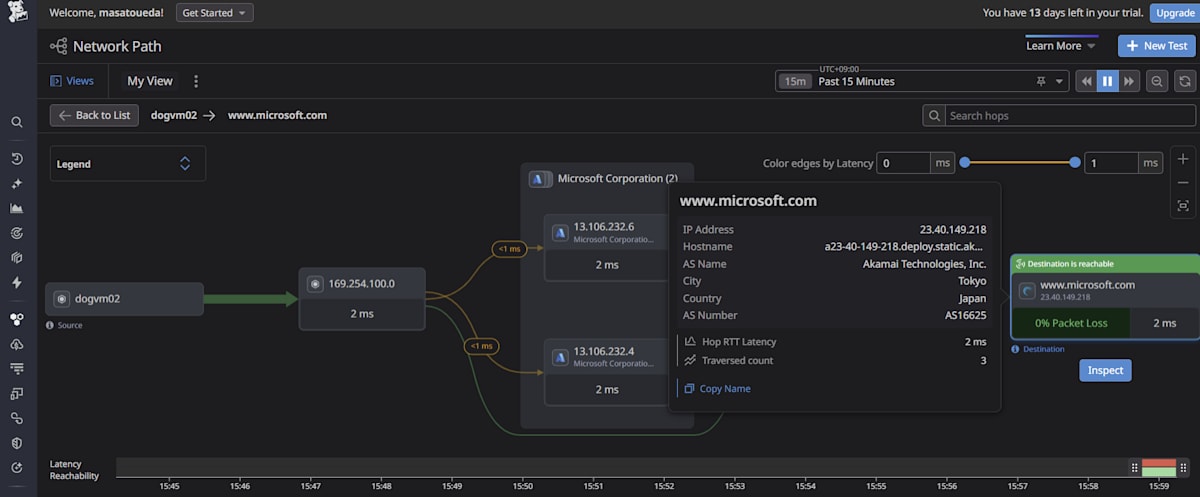The width and height of the screenshot is (1200, 497).
Task: Select the dogvm02 source node
Action: click(x=124, y=298)
